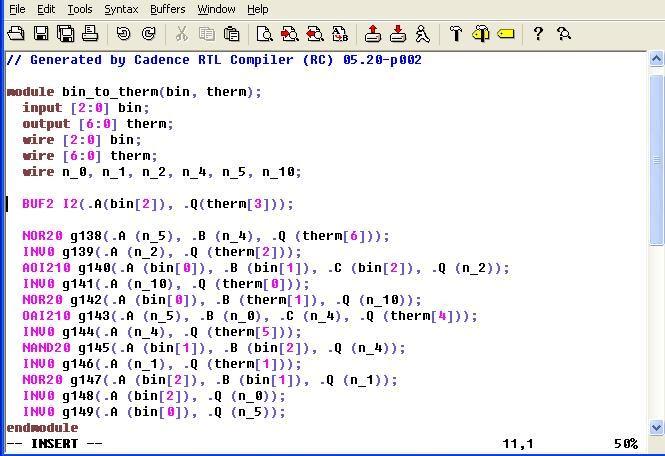Image resolution: width=665 pixels, height=456 pixels.
Task: Open the Syntax menu
Action: (x=121, y=9)
